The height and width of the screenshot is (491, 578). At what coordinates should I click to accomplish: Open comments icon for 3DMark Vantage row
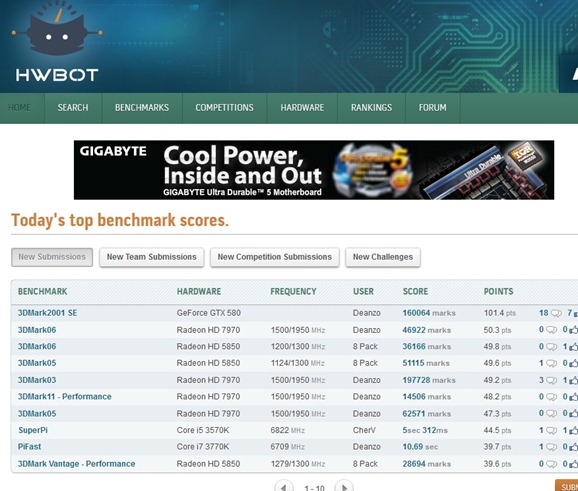pos(551,464)
